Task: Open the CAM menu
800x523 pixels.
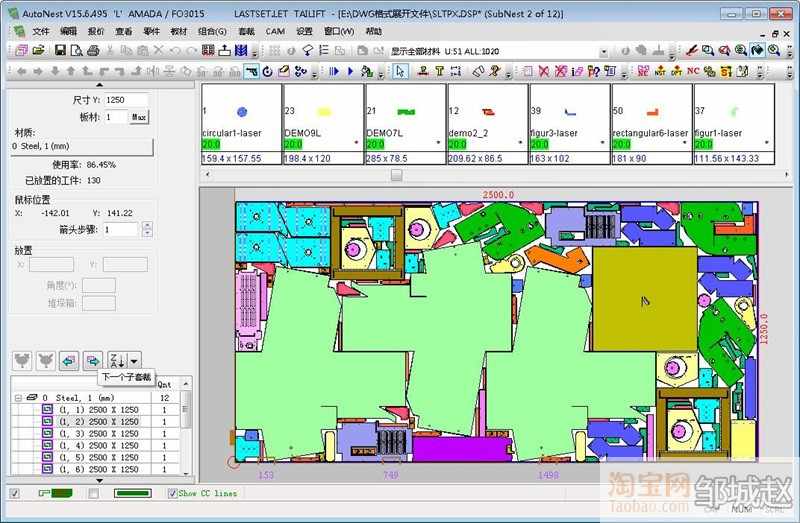Action: [275, 32]
